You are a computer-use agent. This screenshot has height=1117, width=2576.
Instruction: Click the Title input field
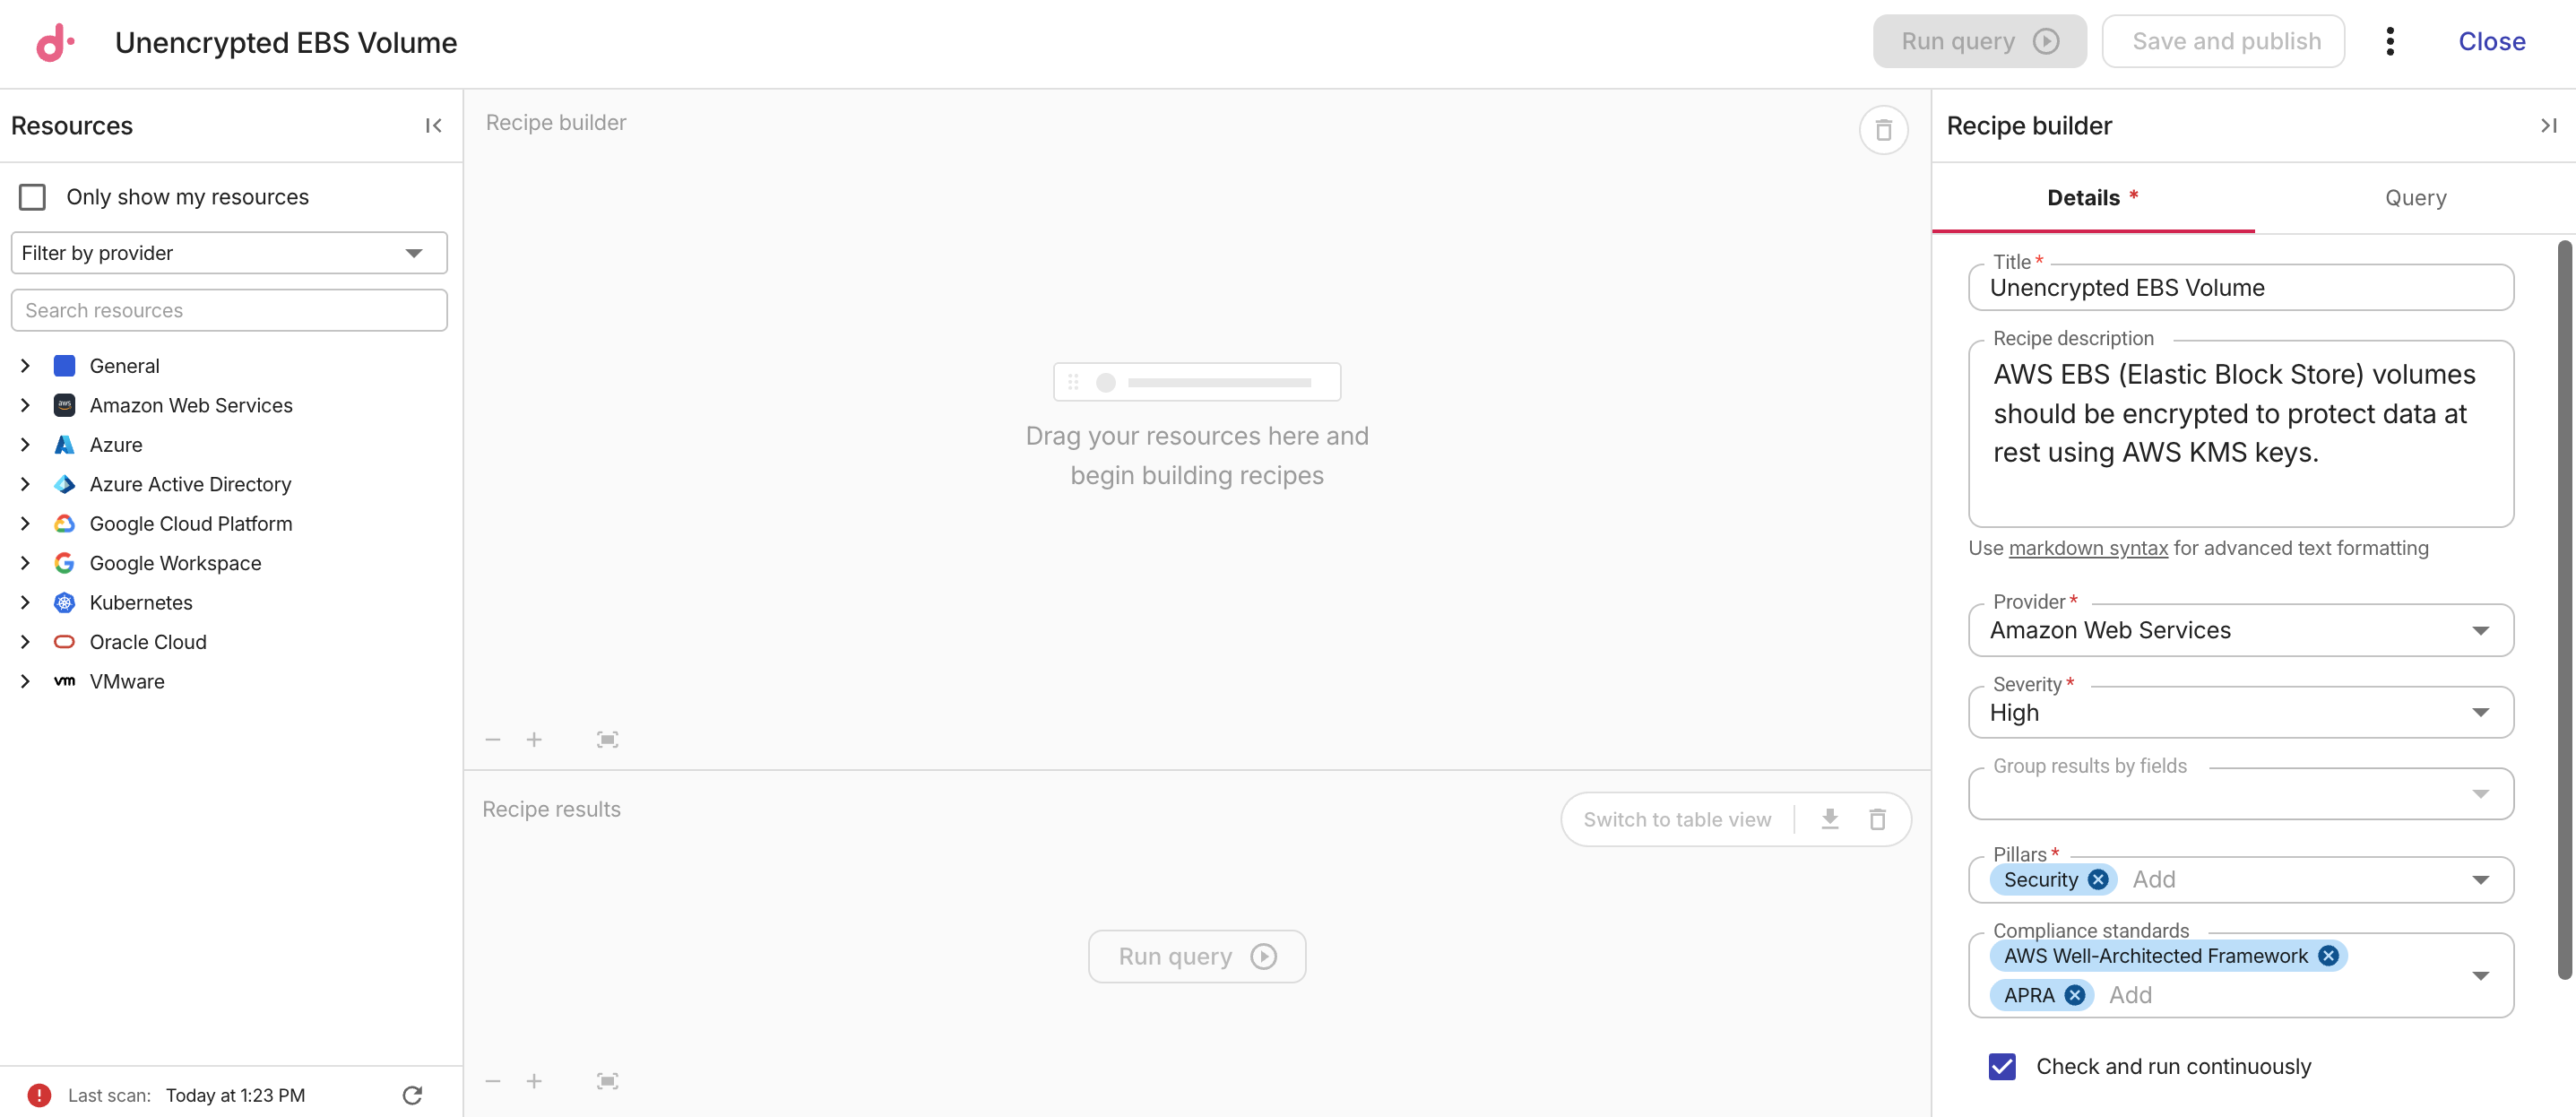tap(2240, 288)
